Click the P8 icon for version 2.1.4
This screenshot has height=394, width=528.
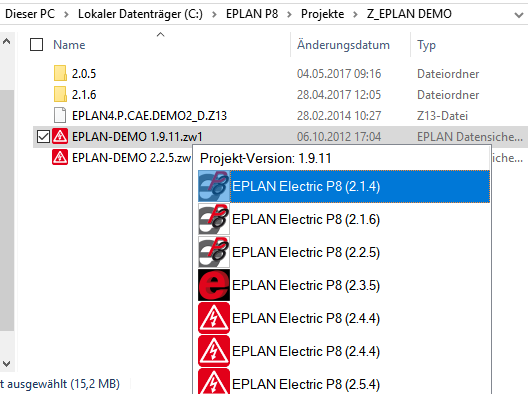pos(214,186)
